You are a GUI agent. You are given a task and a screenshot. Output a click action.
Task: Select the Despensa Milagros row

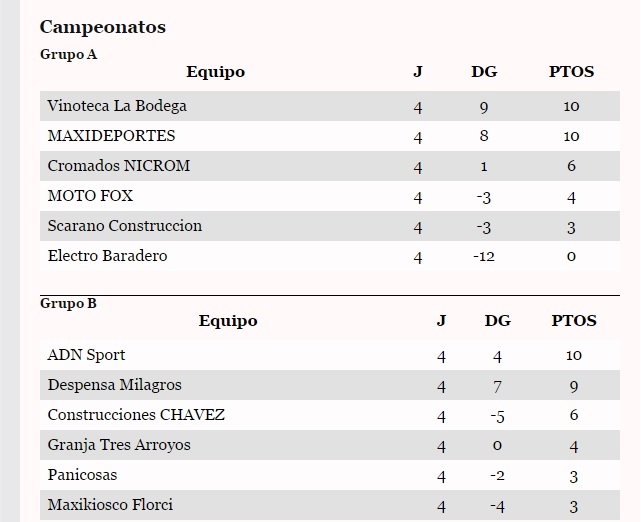pos(330,385)
